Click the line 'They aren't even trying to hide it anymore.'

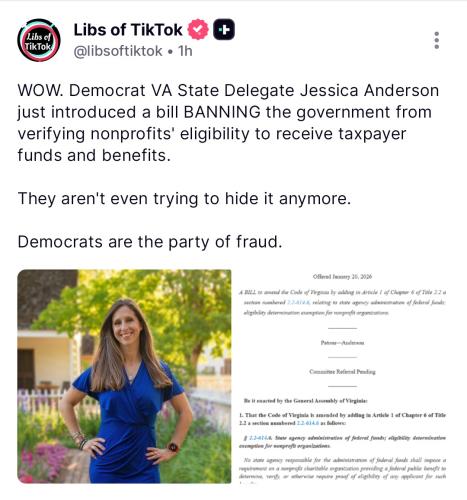[184, 199]
